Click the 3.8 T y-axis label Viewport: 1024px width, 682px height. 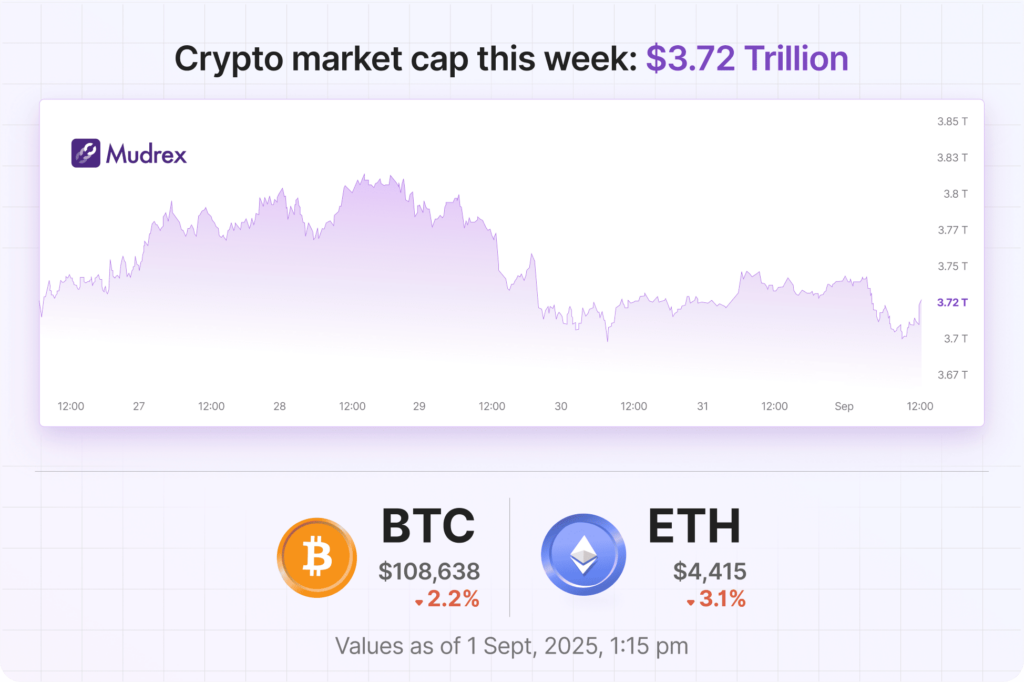(x=954, y=194)
